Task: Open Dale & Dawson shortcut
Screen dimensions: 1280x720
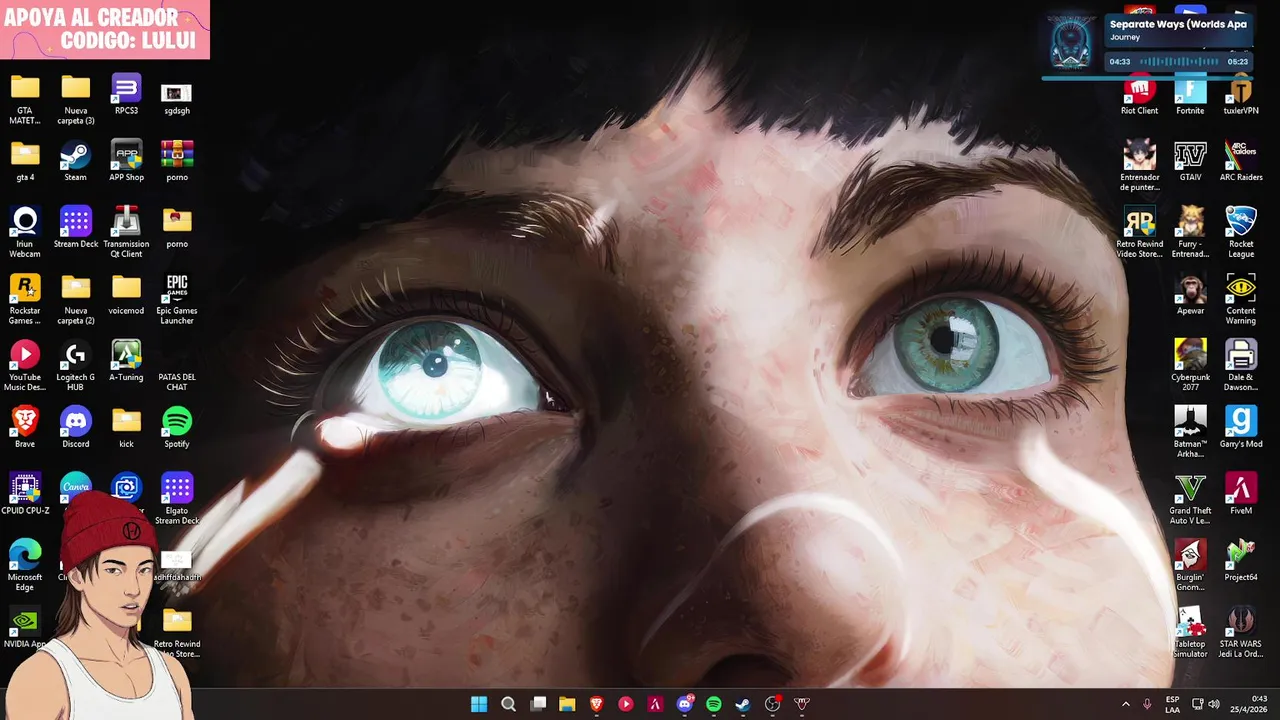Action: coord(1241,367)
